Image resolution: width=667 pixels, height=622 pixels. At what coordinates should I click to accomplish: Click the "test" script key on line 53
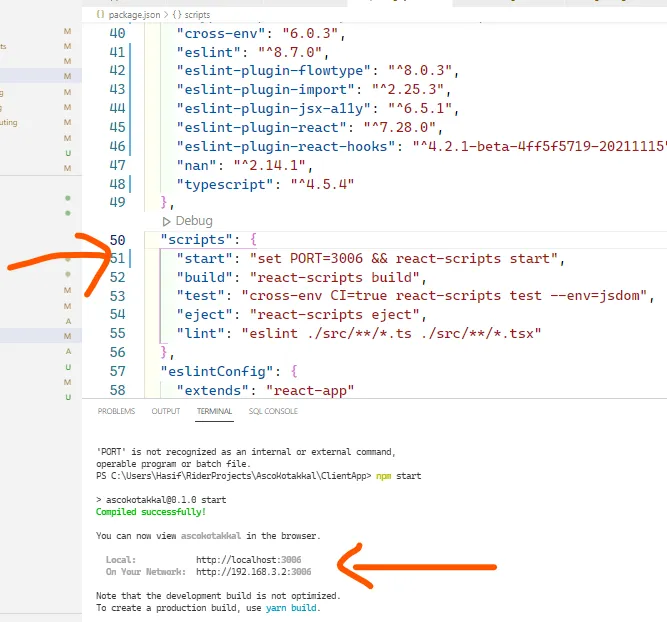coord(201,296)
